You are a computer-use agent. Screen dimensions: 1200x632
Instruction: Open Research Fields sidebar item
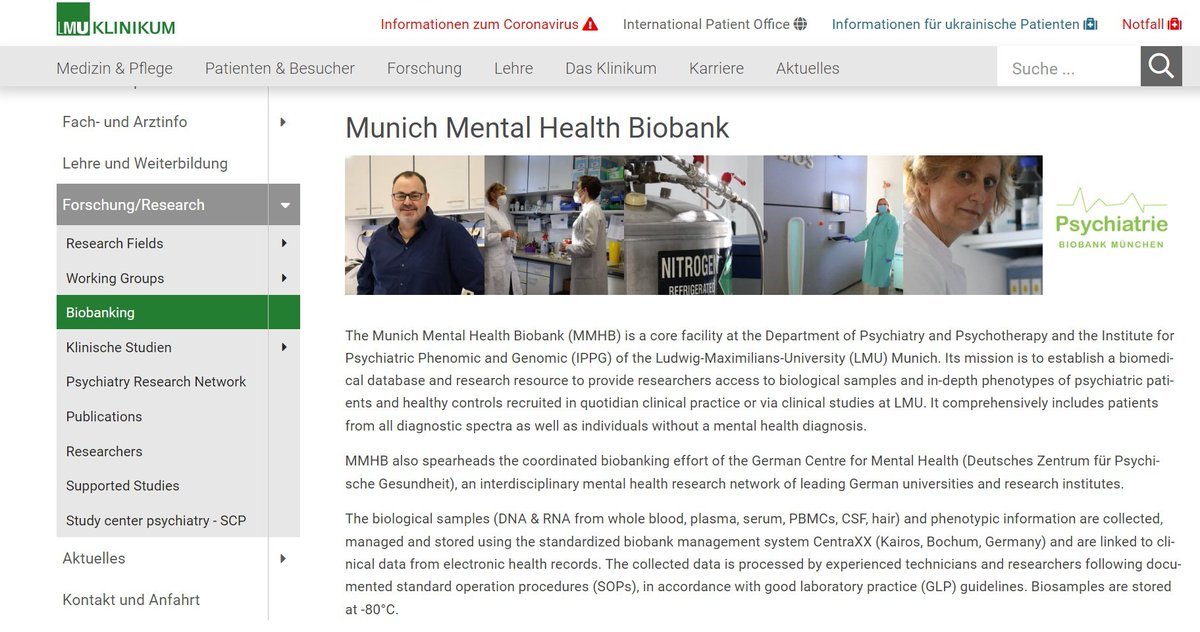pyautogui.click(x=114, y=243)
